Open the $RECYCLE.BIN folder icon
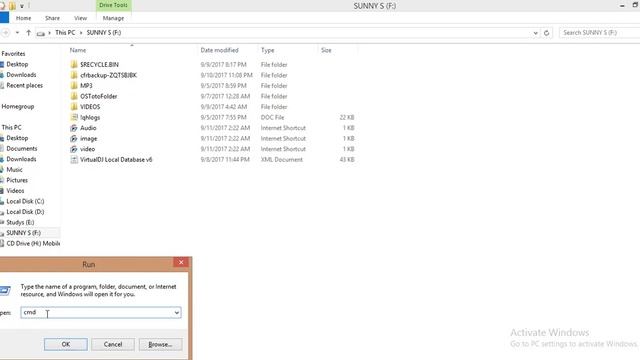 click(x=74, y=64)
